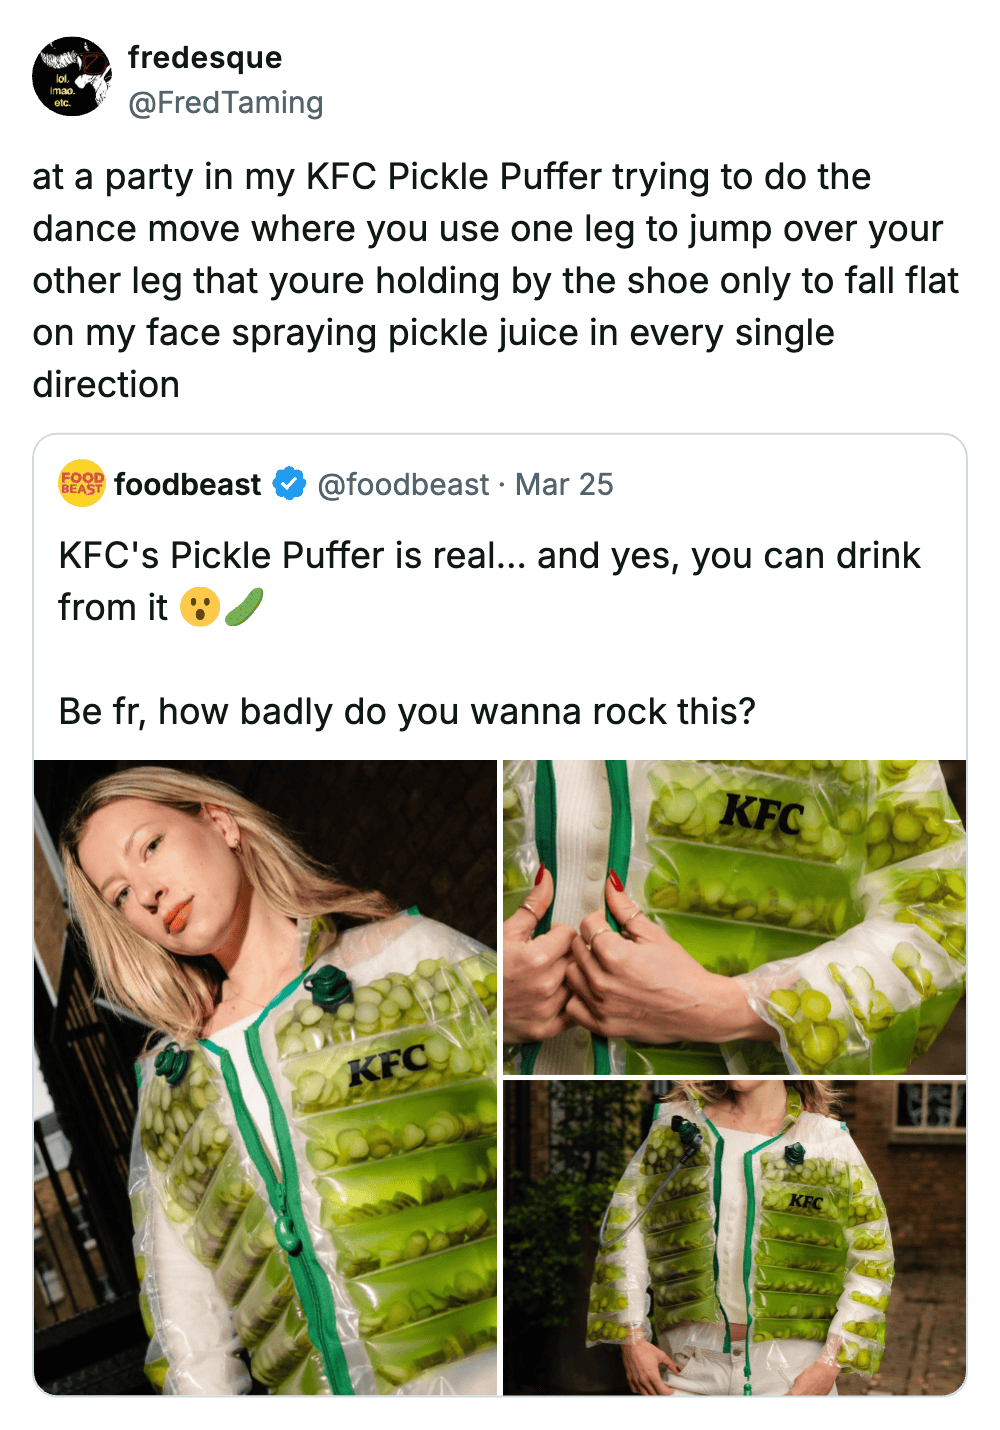The width and height of the screenshot is (1000, 1430).
Task: Open the @foodbeast handle
Action: point(403,485)
